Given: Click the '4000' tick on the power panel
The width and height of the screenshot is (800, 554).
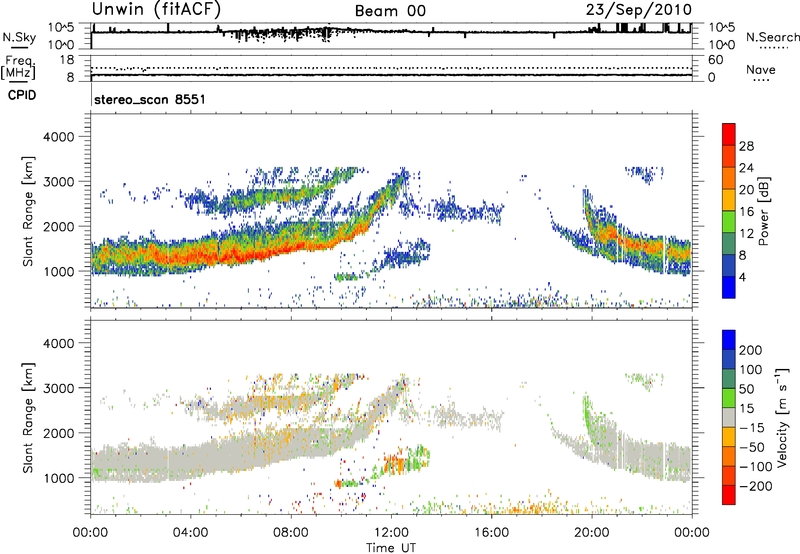Looking at the screenshot, I should (x=58, y=137).
